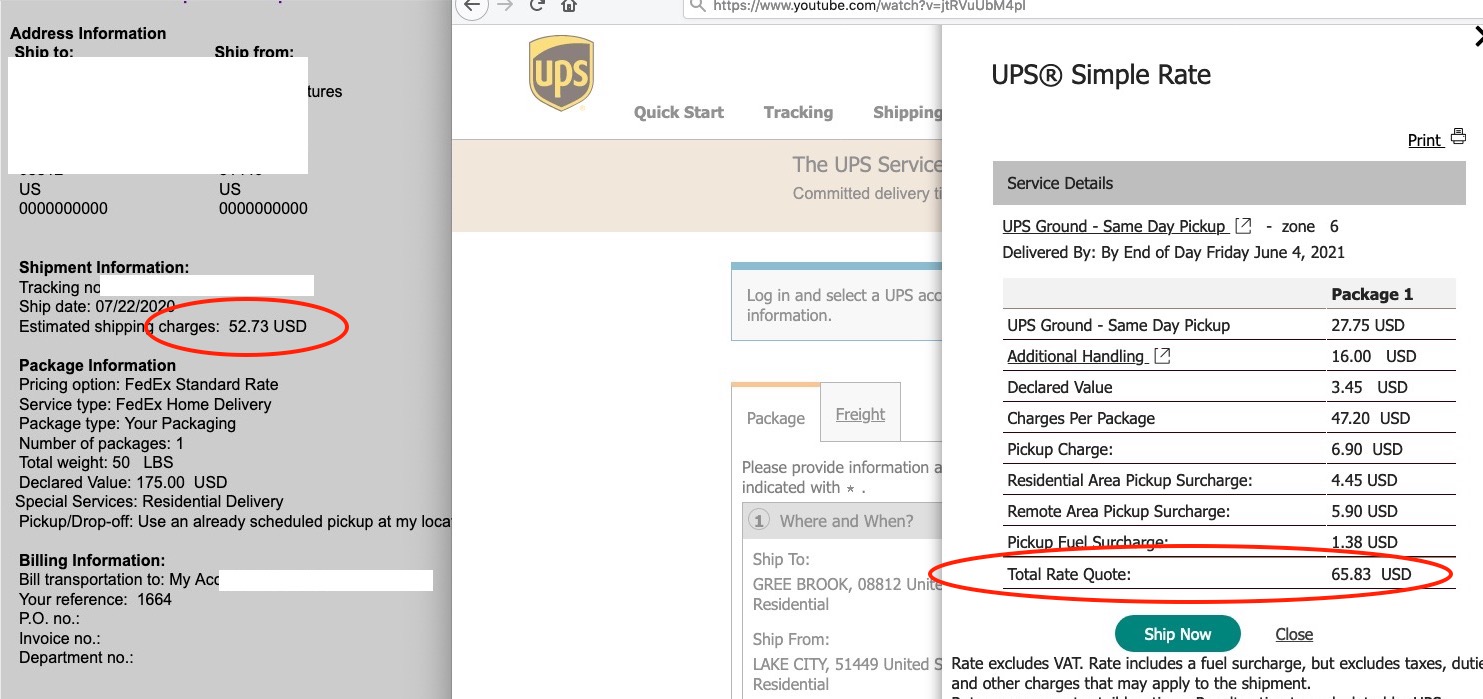Close the UPS Simple Rate panel
The width and height of the screenshot is (1483, 699).
[x=1478, y=38]
